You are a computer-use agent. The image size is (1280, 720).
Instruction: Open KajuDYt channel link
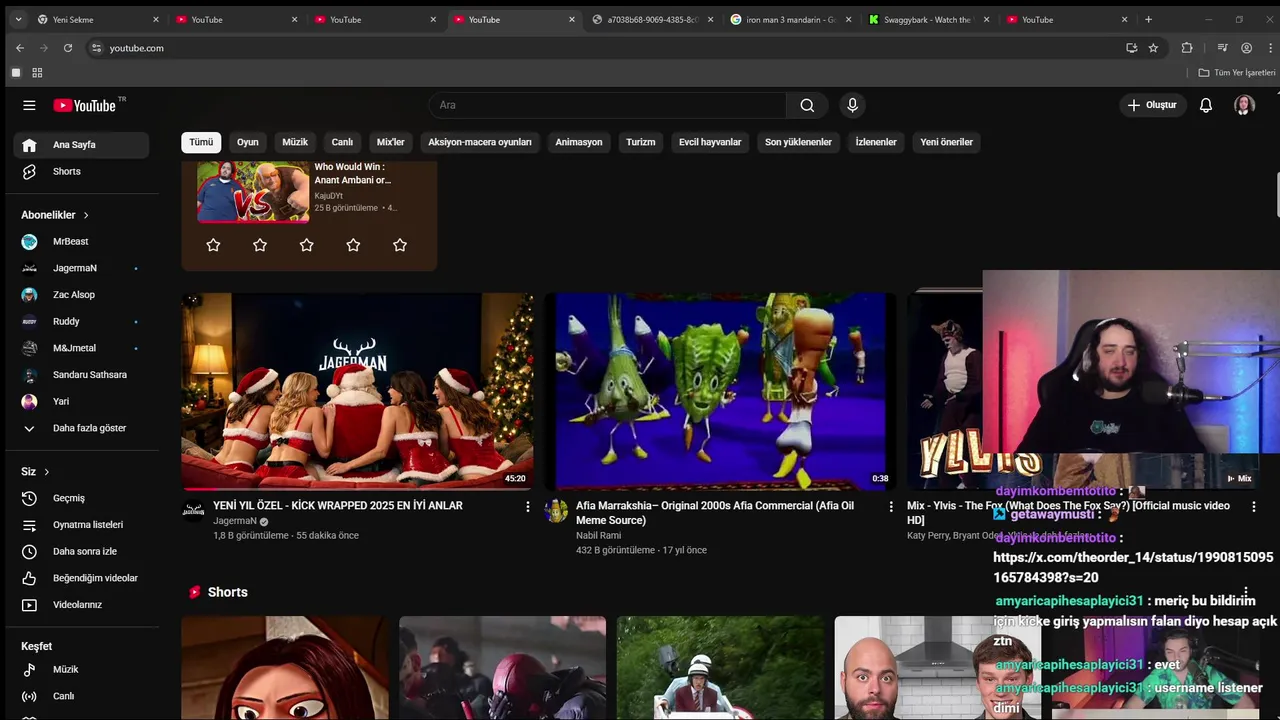click(x=329, y=196)
